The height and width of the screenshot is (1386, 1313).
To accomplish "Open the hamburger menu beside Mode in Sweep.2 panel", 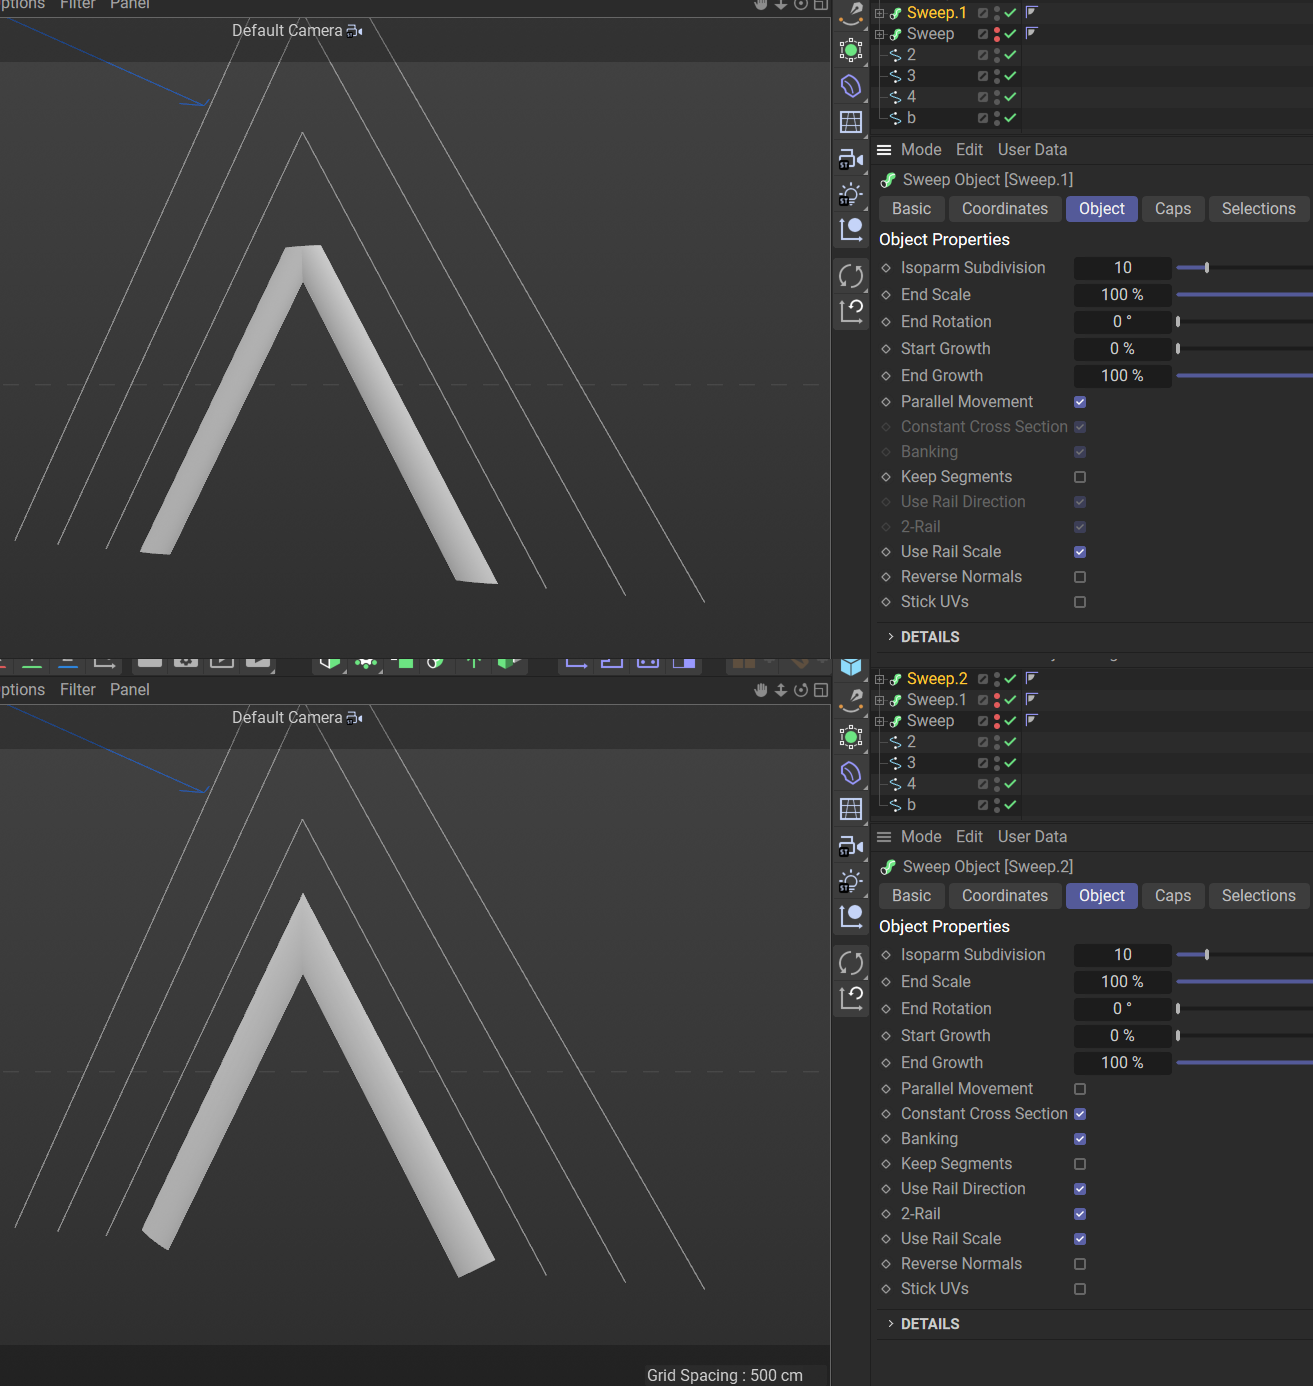I will pos(884,837).
